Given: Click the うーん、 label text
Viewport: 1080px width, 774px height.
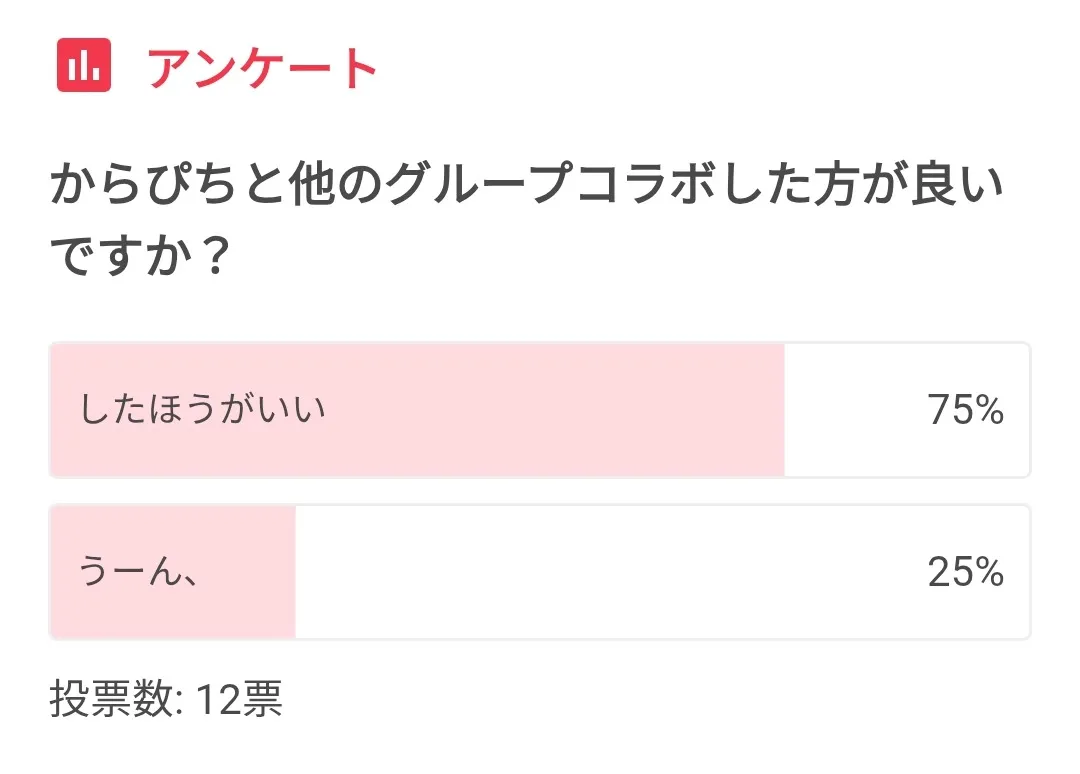Looking at the screenshot, I should (x=137, y=572).
